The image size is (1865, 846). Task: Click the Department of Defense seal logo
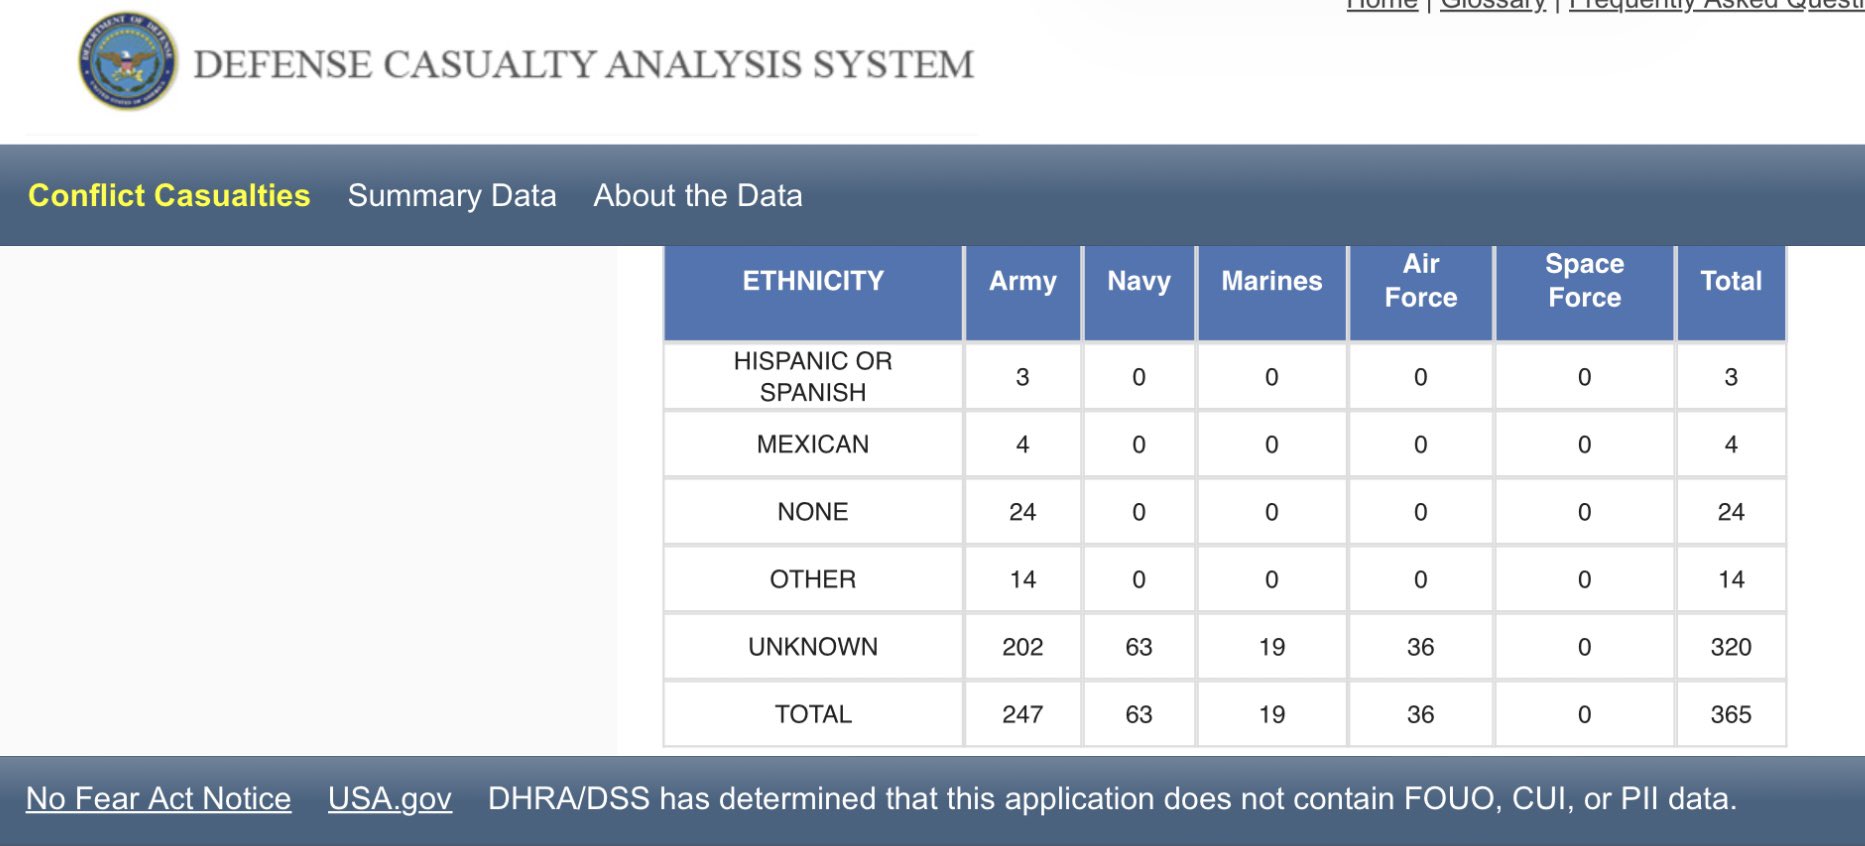[x=128, y=62]
